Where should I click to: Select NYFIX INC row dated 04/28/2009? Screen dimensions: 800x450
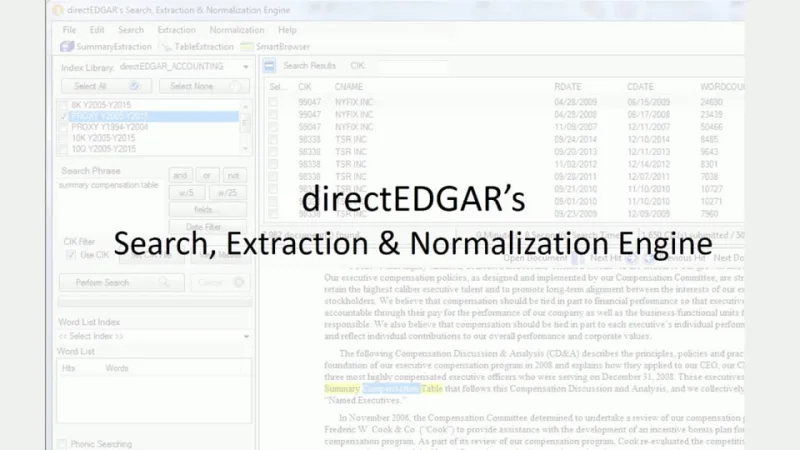pyautogui.click(x=273, y=102)
